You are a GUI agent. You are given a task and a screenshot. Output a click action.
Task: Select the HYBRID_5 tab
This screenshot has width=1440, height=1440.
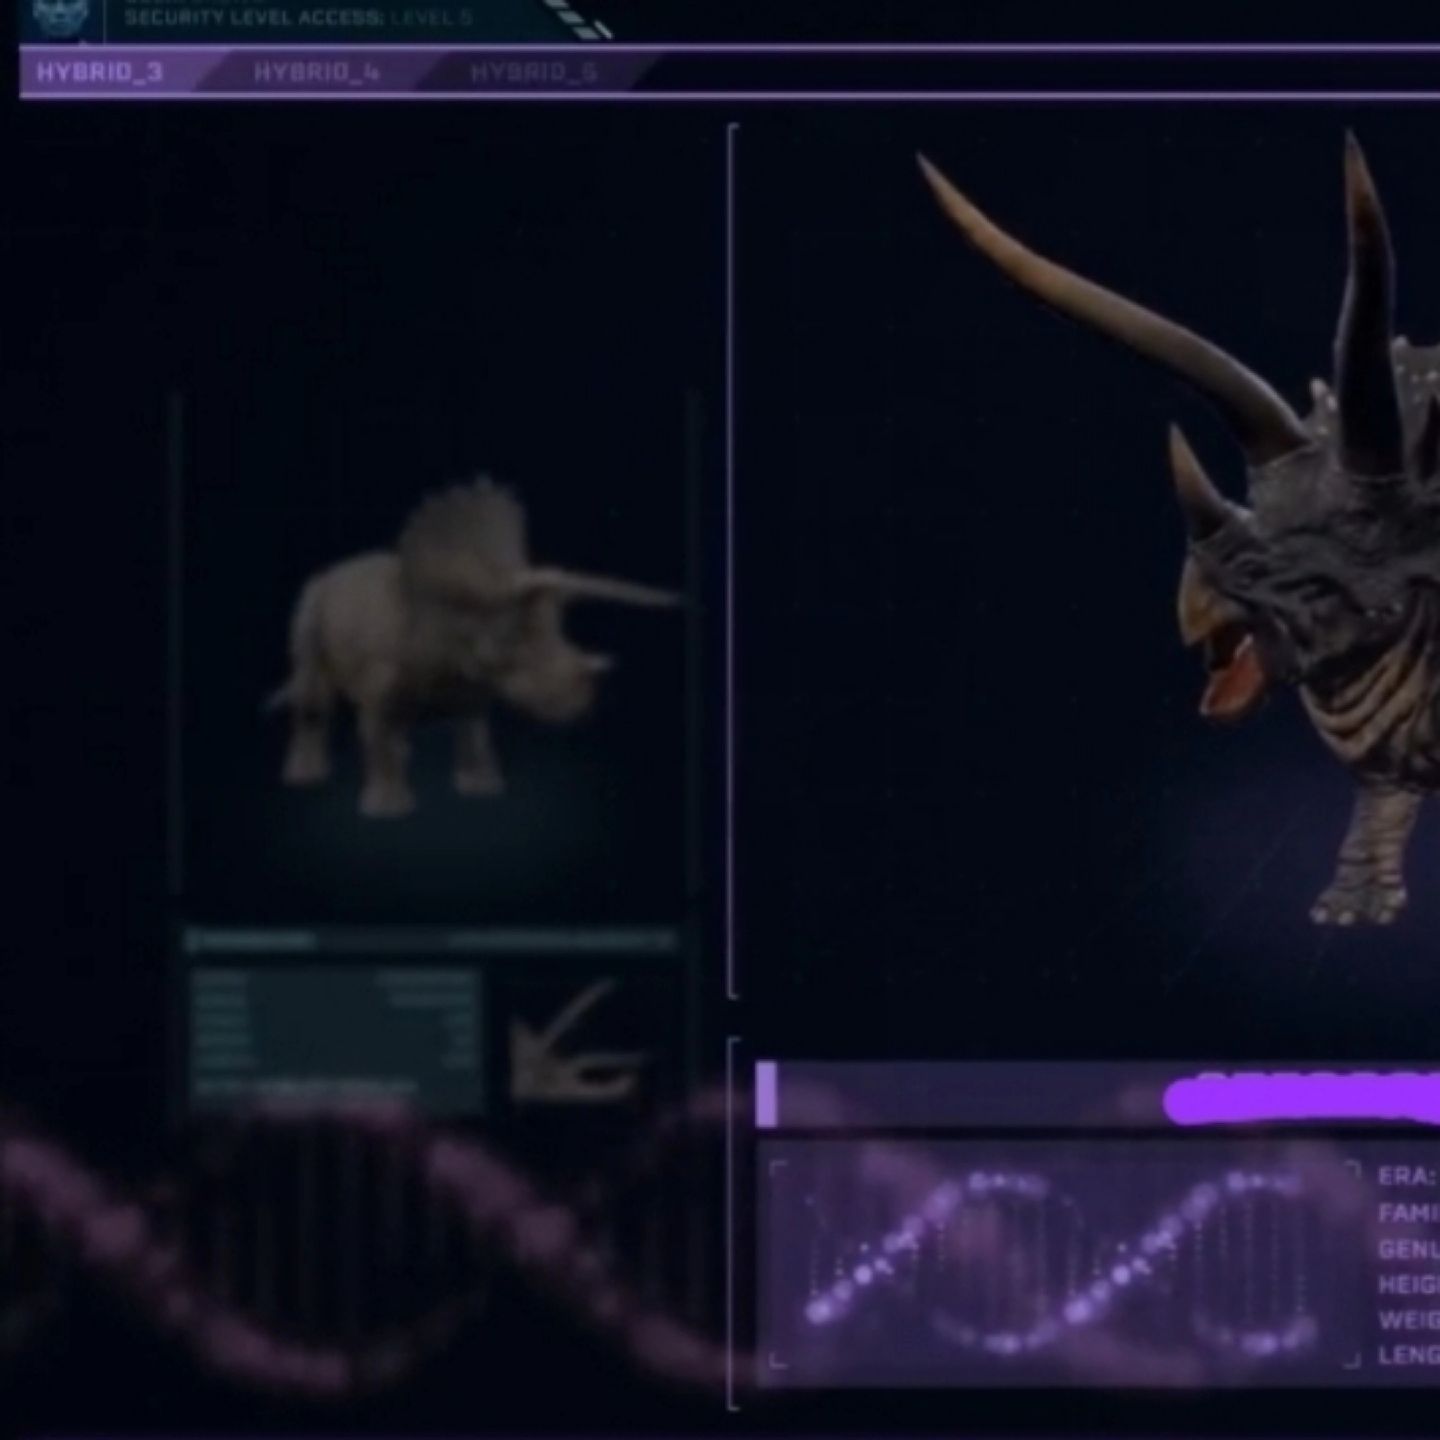pyautogui.click(x=533, y=73)
